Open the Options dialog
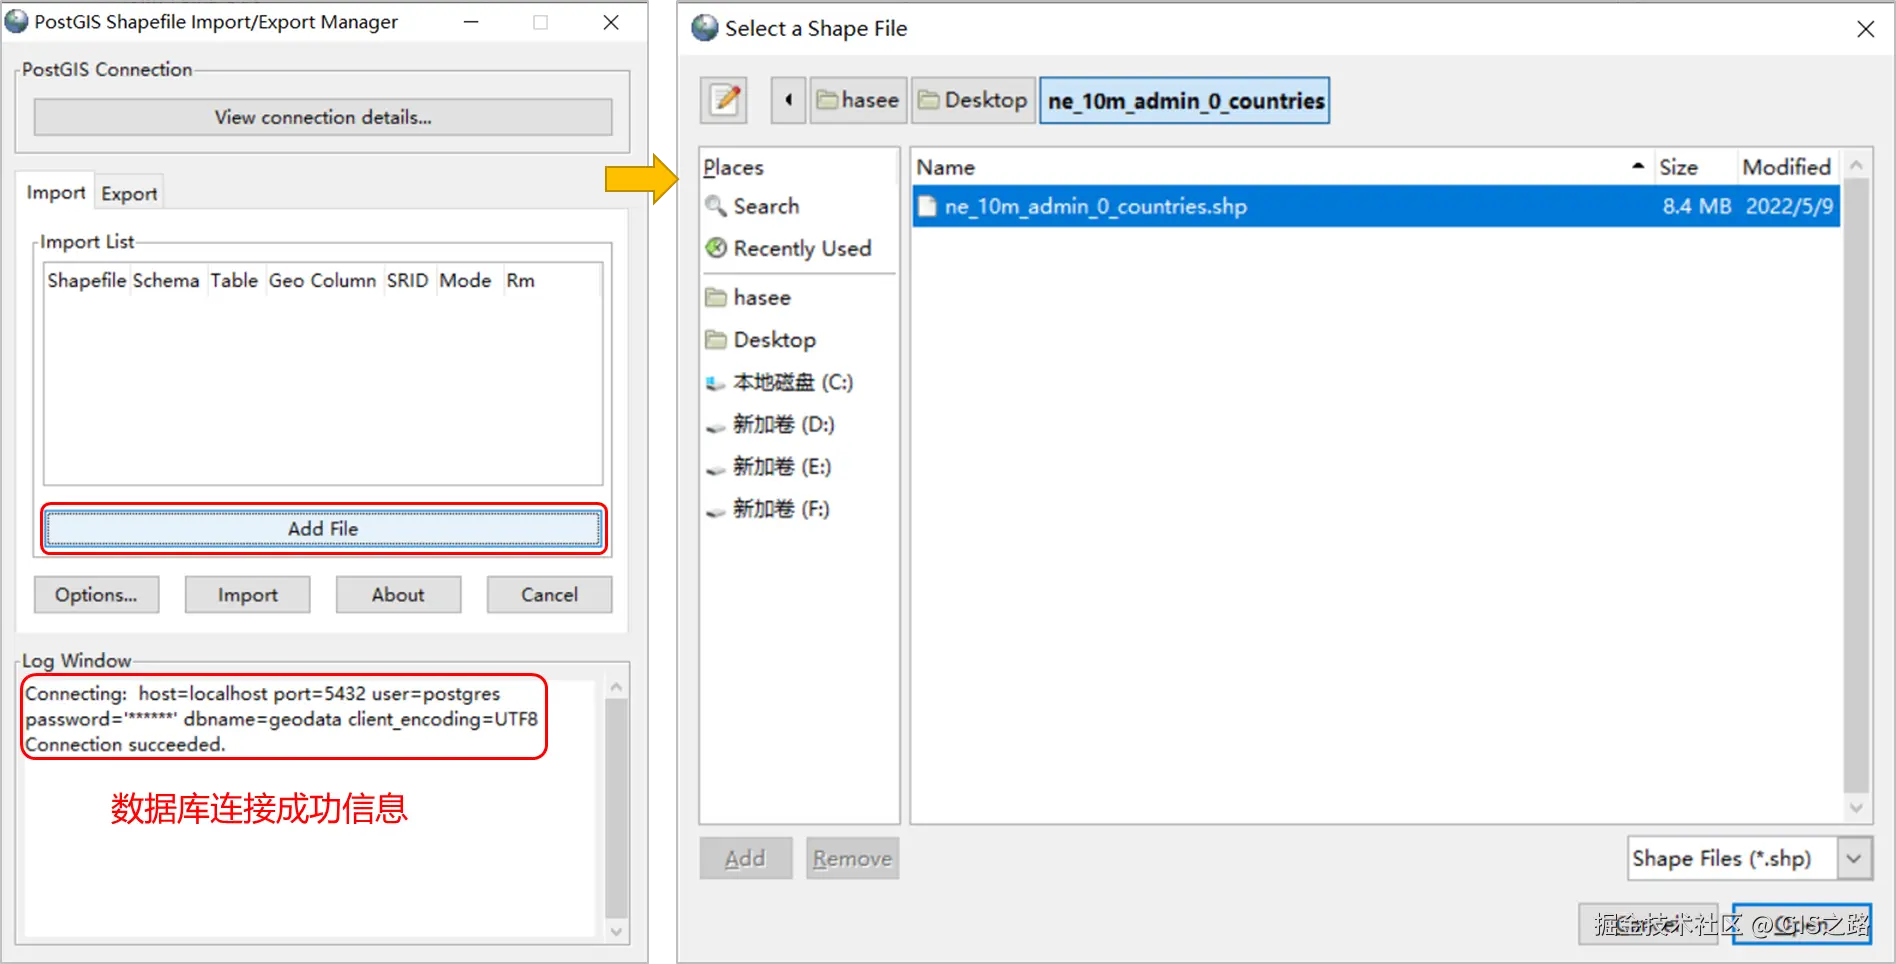 click(96, 594)
